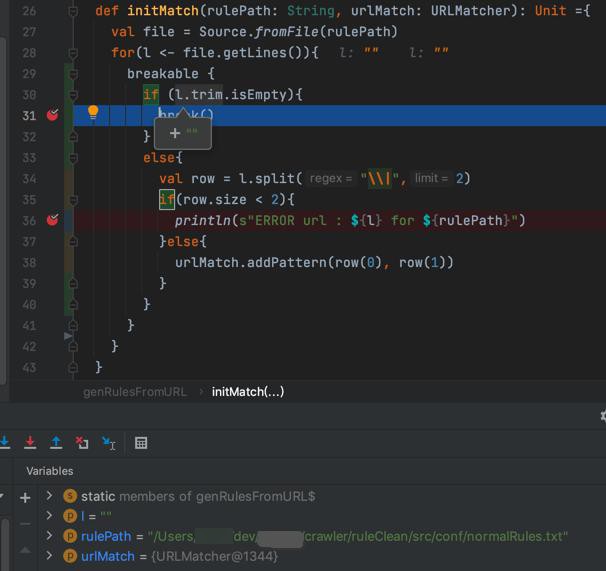Select the Variables panel title

(49, 471)
